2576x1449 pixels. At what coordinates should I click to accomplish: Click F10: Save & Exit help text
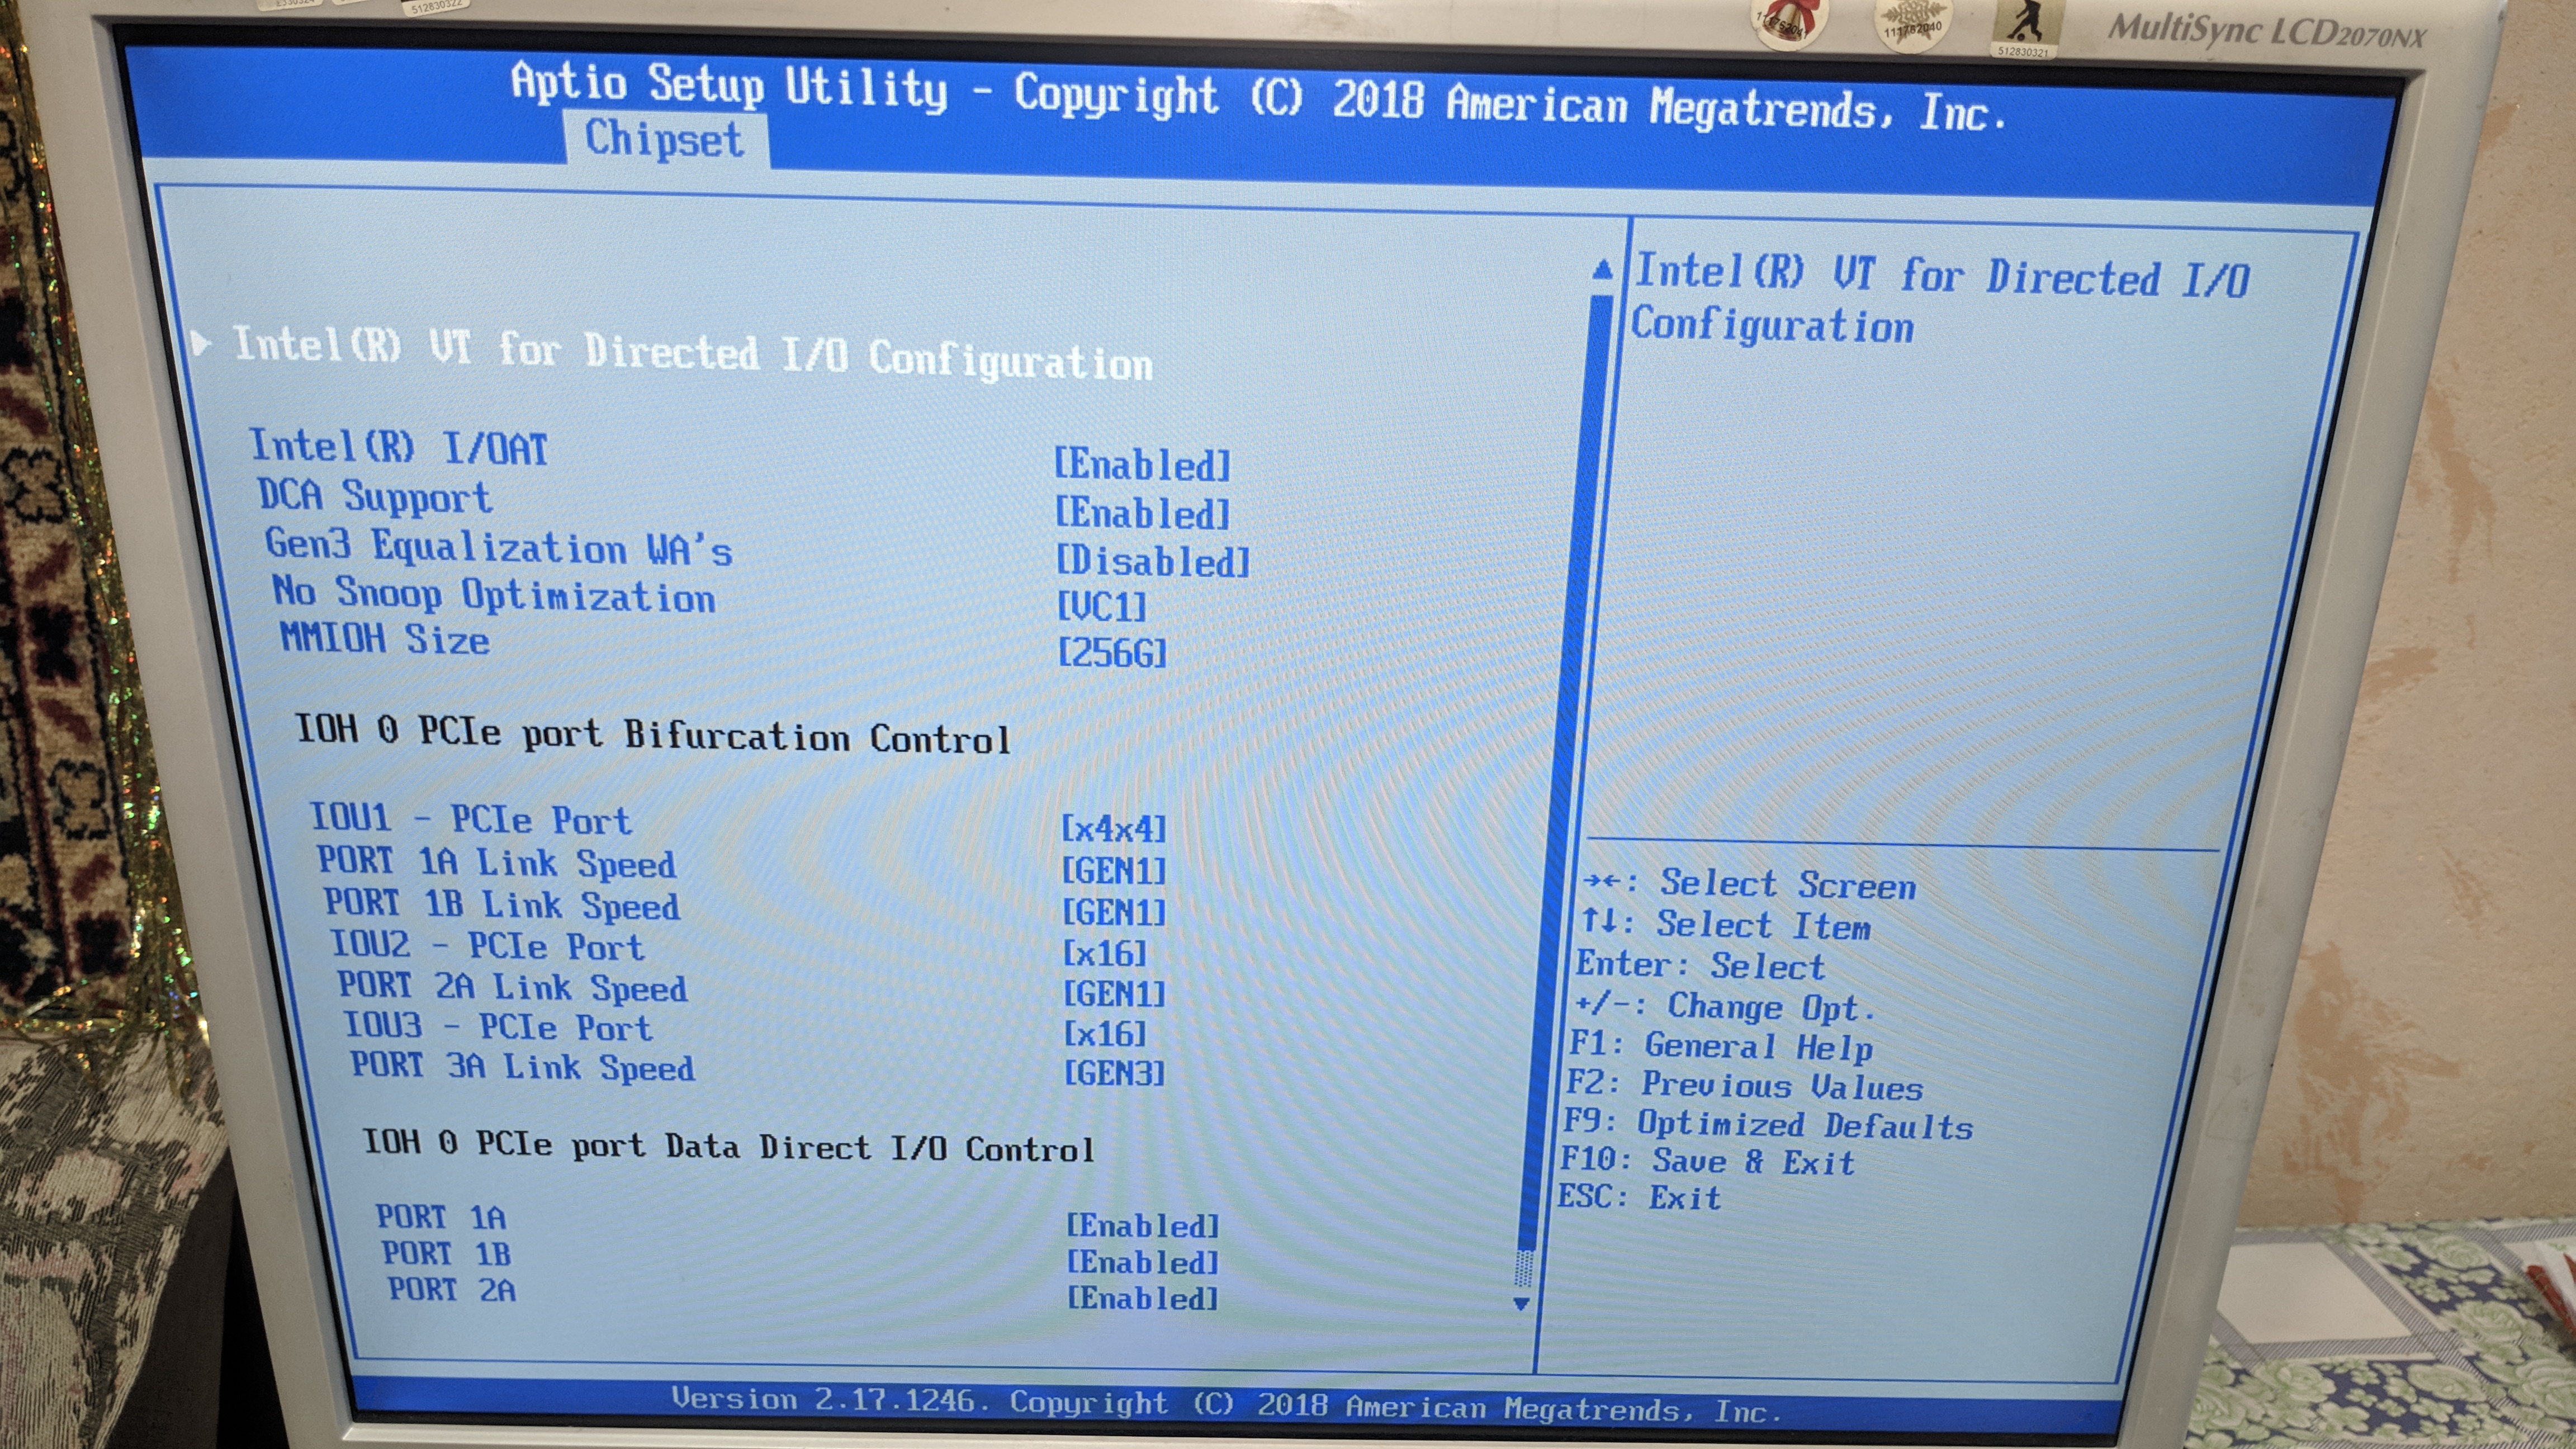click(x=1706, y=1161)
